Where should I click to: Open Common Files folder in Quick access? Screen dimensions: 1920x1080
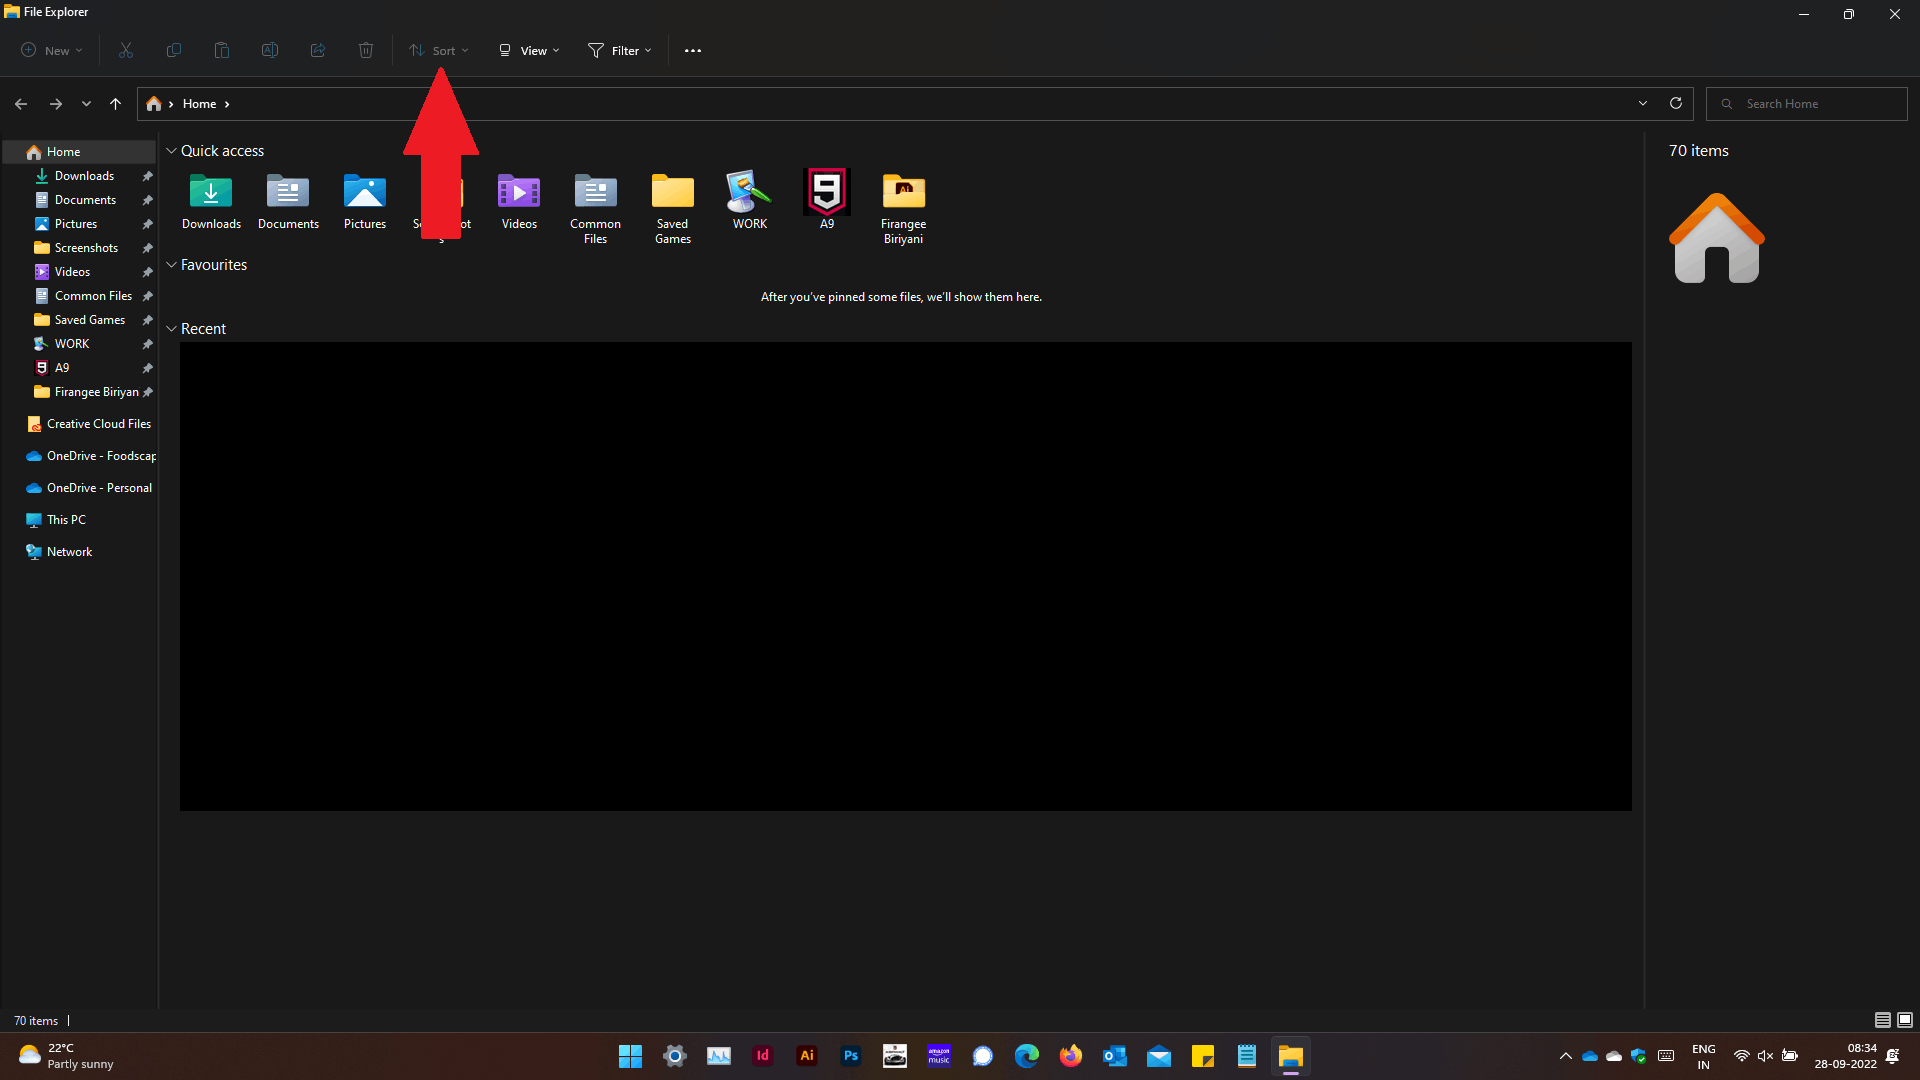click(x=596, y=208)
